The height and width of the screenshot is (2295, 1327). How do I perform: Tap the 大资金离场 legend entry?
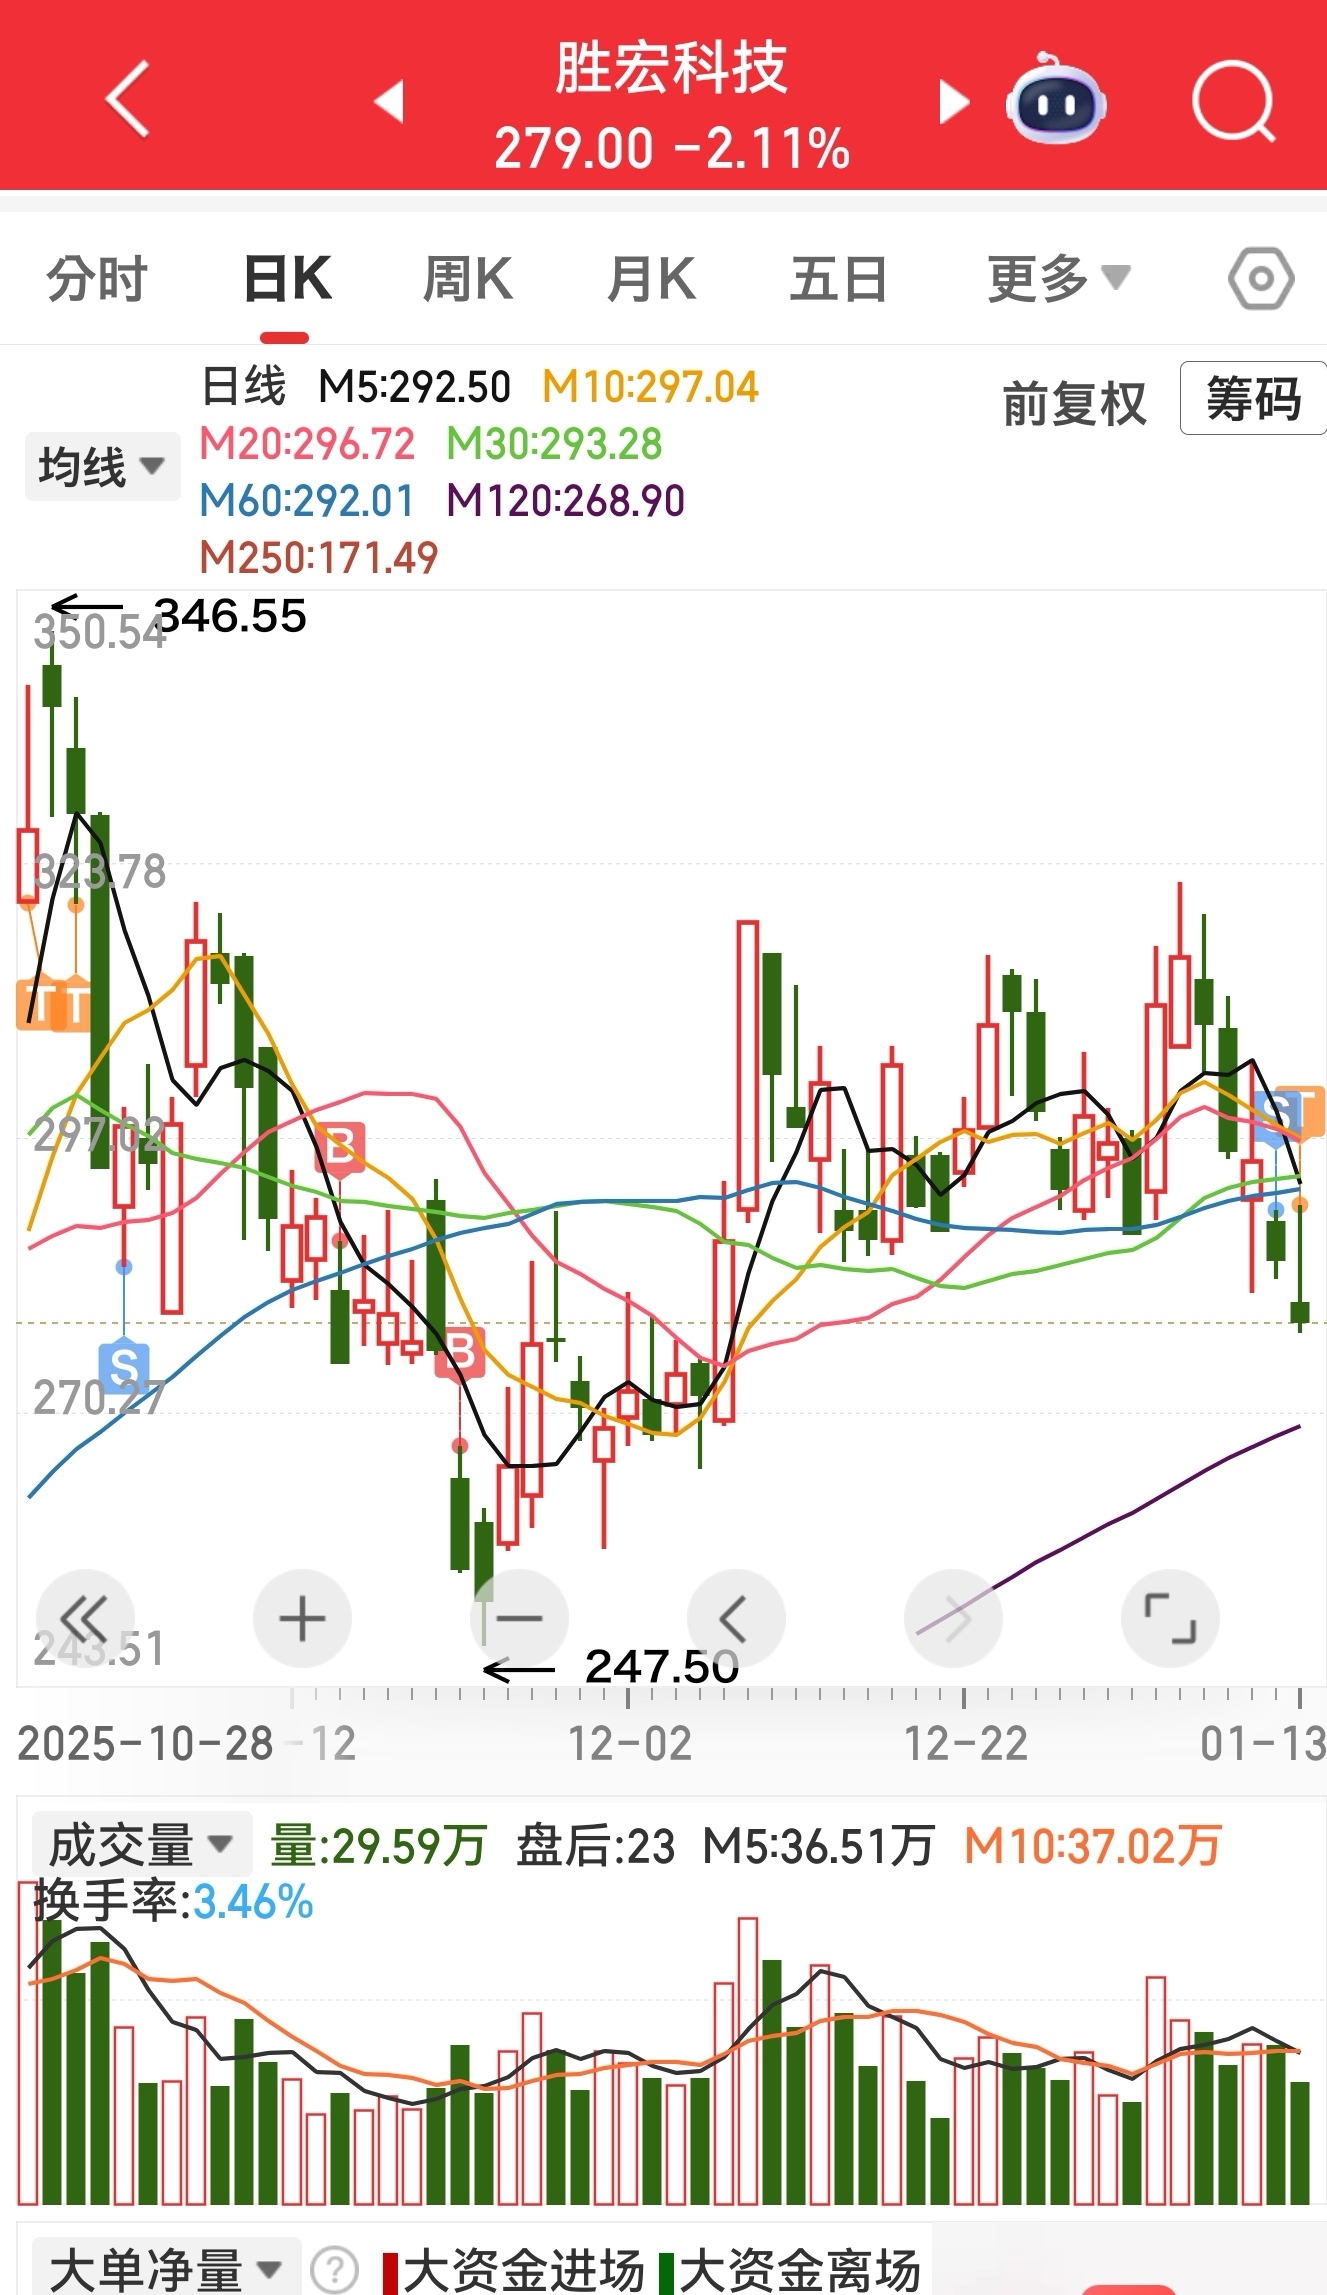(x=790, y=2271)
